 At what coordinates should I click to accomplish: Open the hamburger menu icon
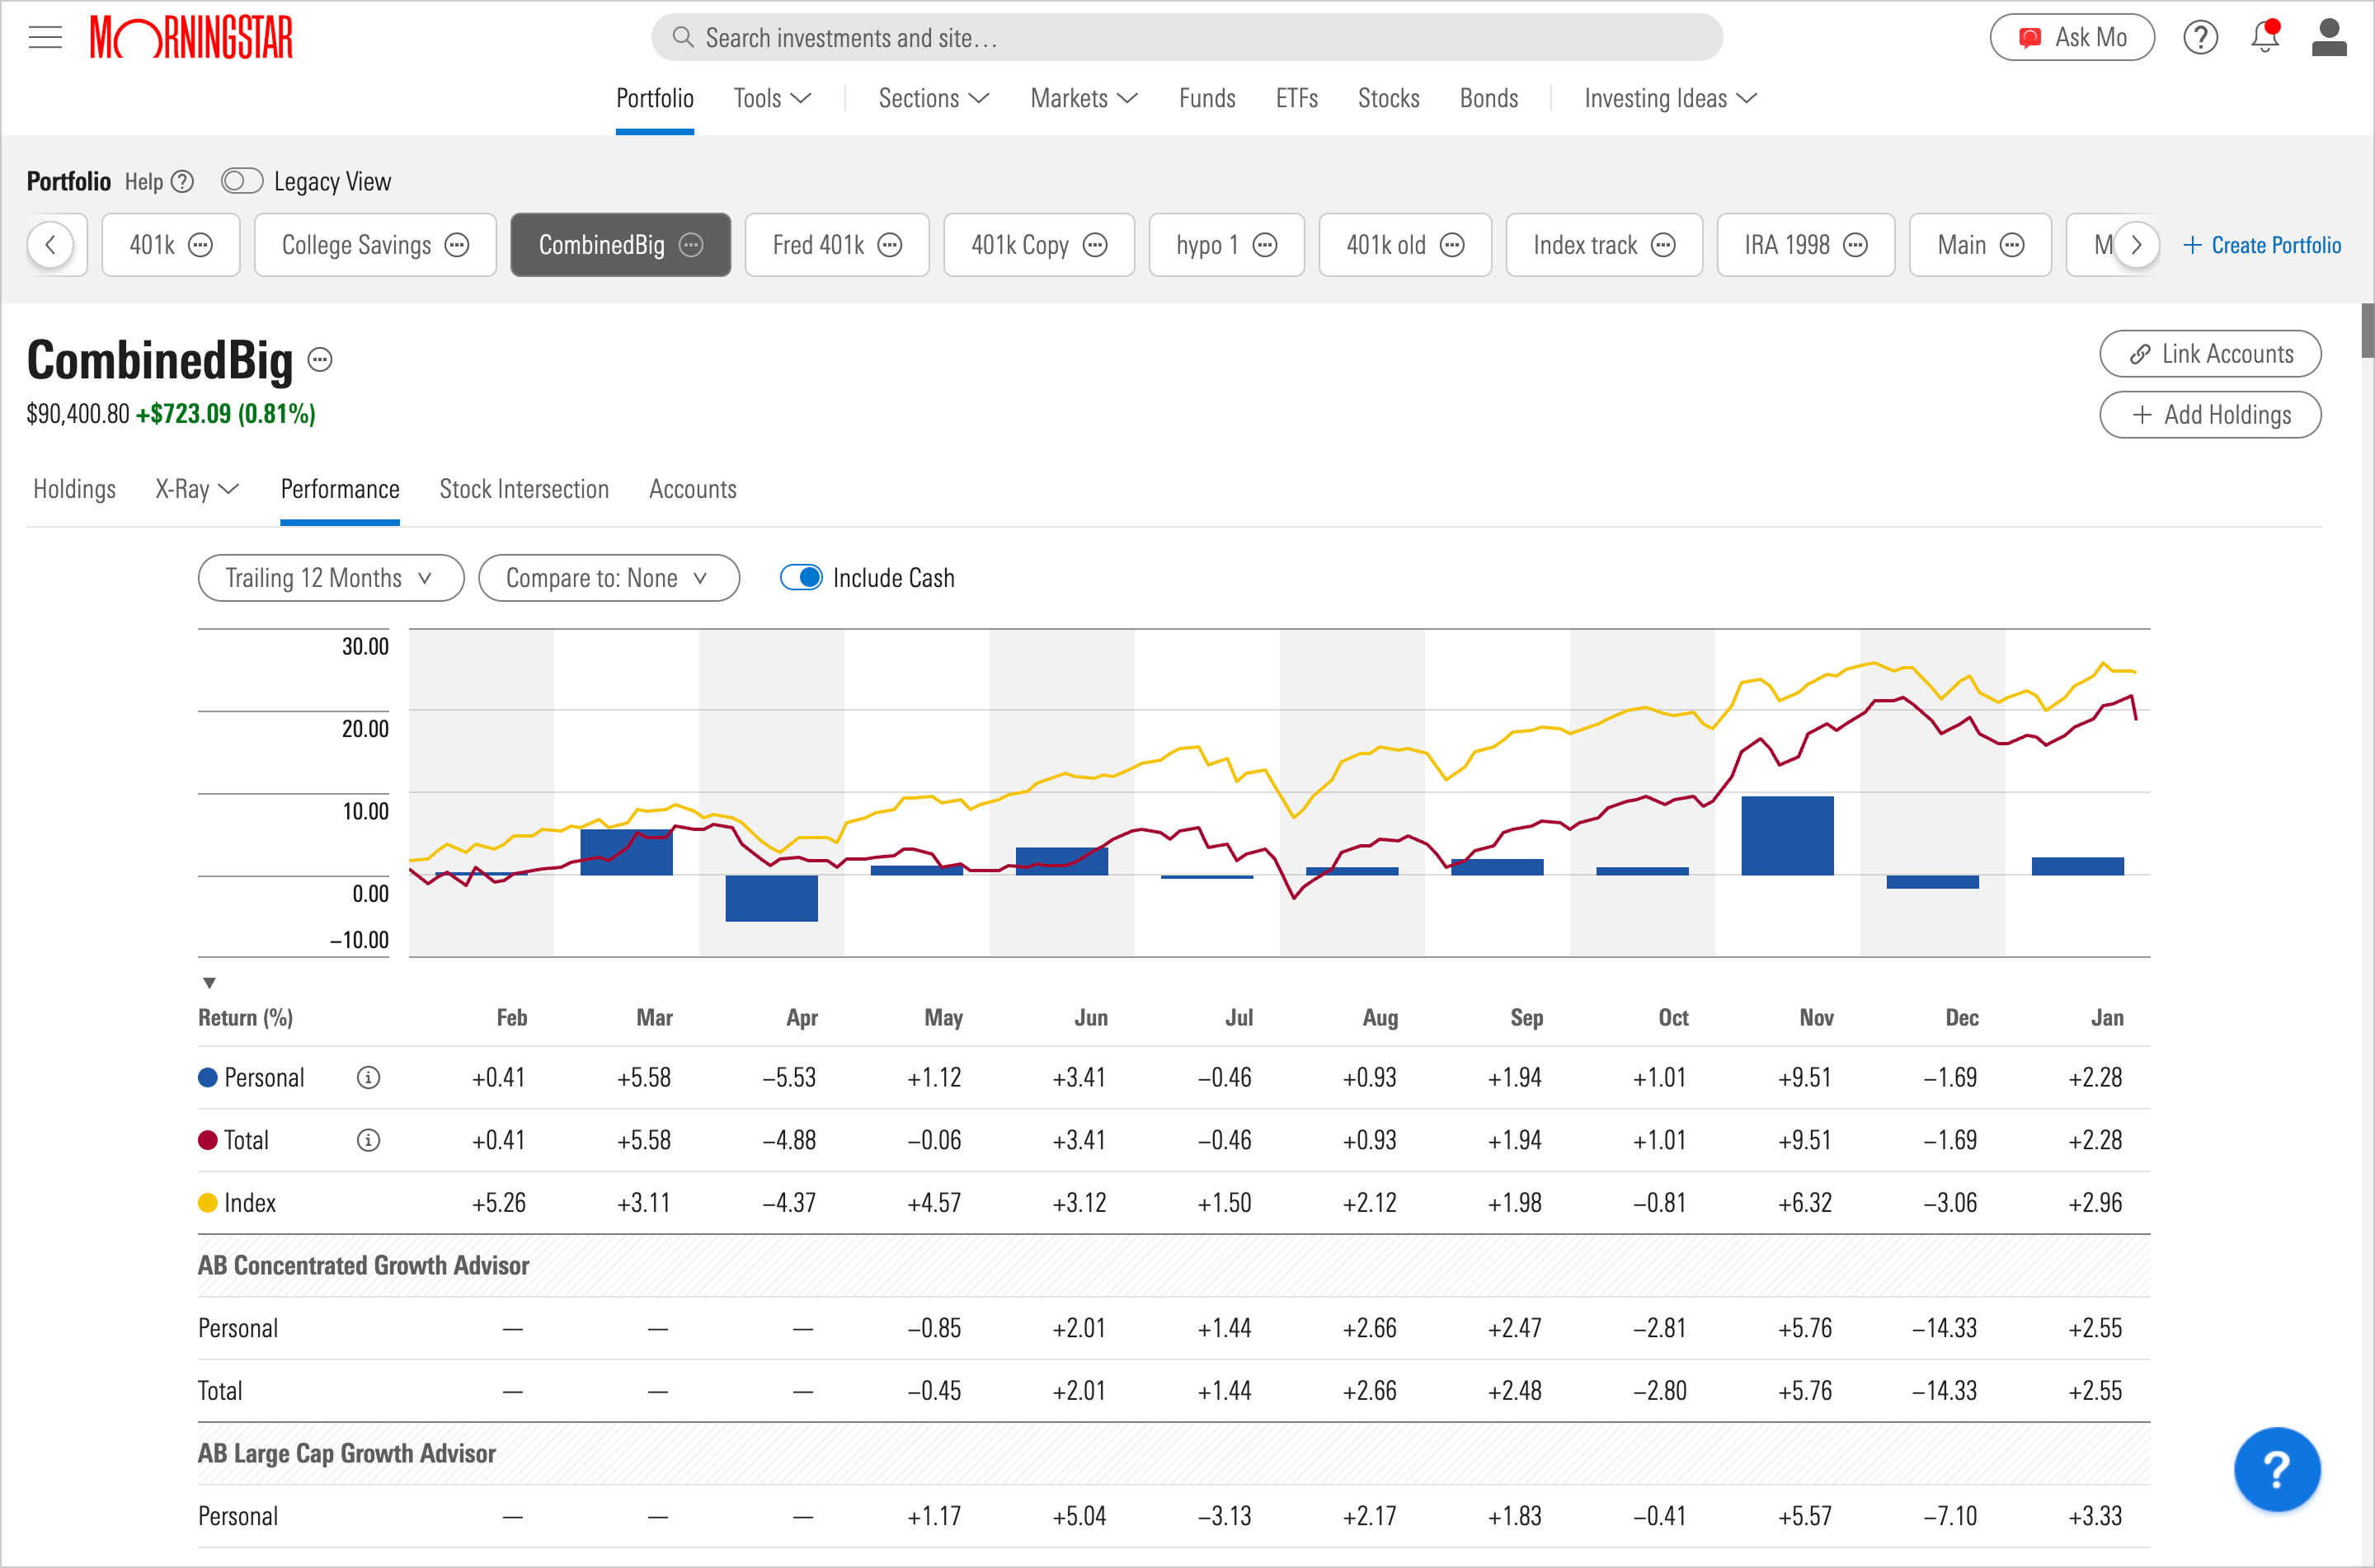click(45, 38)
